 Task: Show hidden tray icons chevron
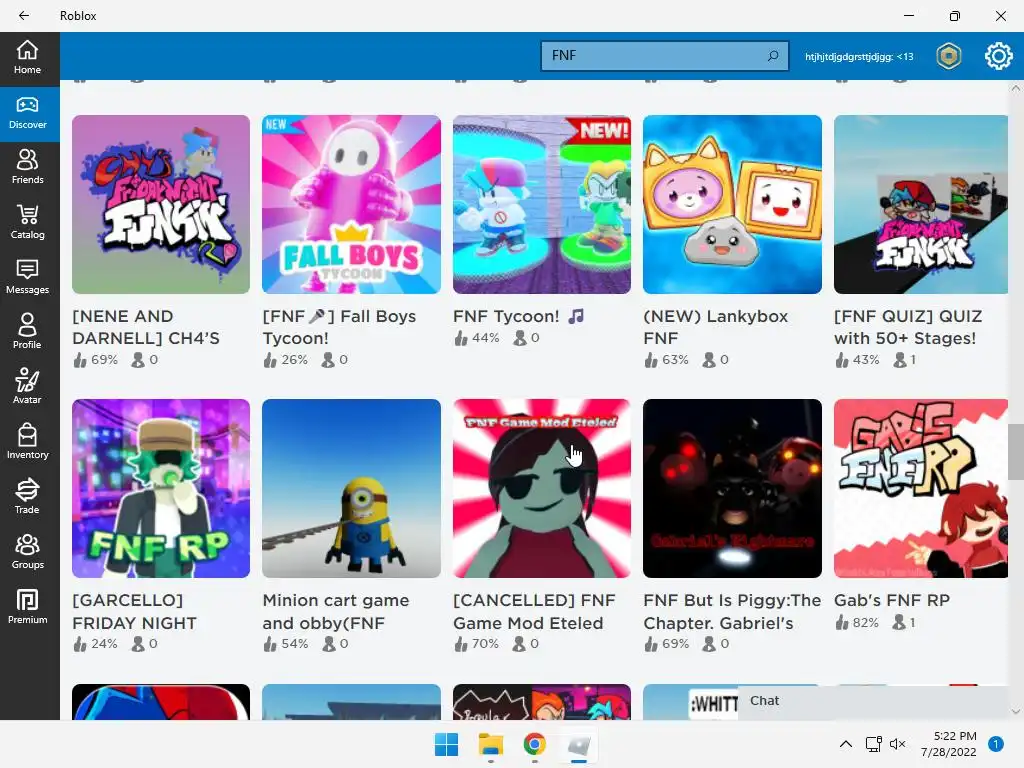pyautogui.click(x=845, y=744)
